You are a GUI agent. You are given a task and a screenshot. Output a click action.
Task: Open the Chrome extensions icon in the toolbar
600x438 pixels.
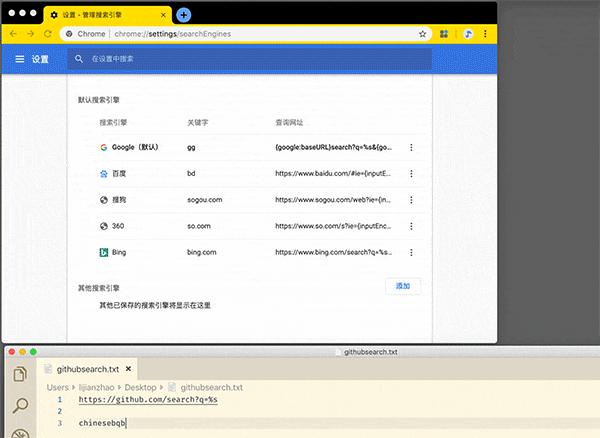444,34
